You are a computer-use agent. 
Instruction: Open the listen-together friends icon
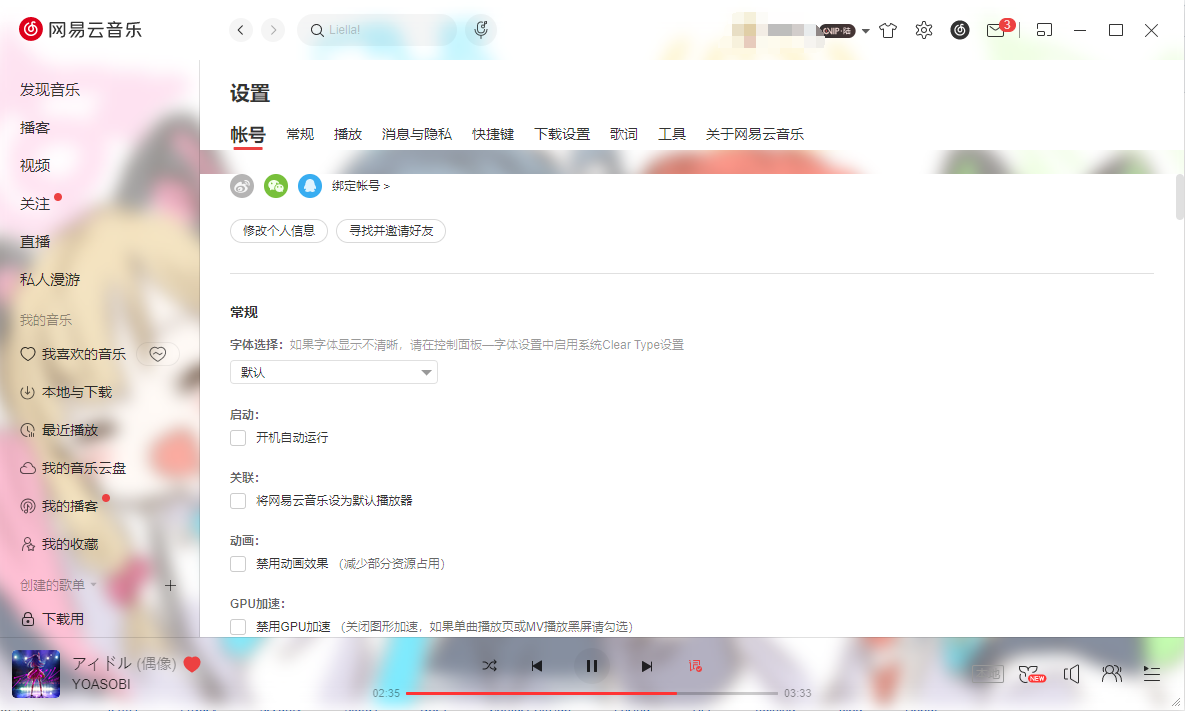click(1111, 673)
